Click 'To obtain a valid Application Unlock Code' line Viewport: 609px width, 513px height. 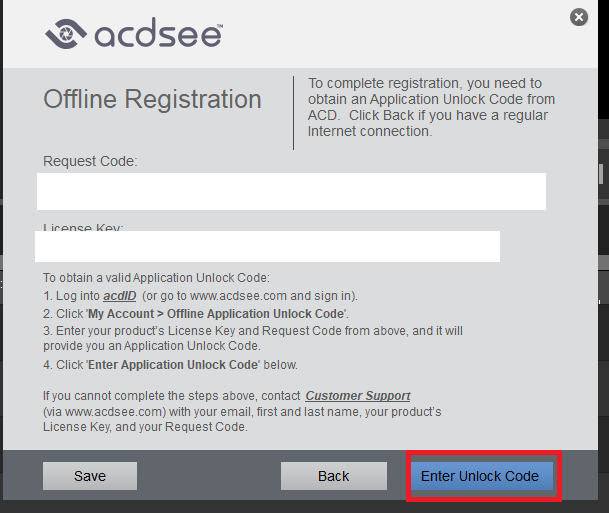pos(156,278)
